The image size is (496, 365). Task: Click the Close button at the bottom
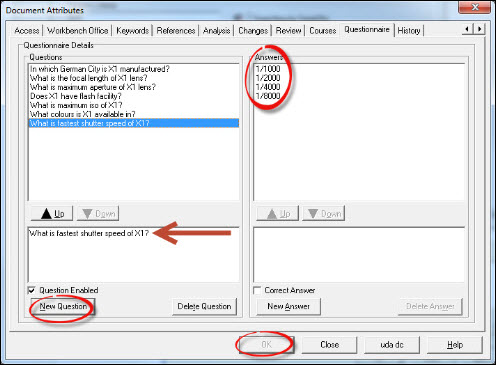329,345
